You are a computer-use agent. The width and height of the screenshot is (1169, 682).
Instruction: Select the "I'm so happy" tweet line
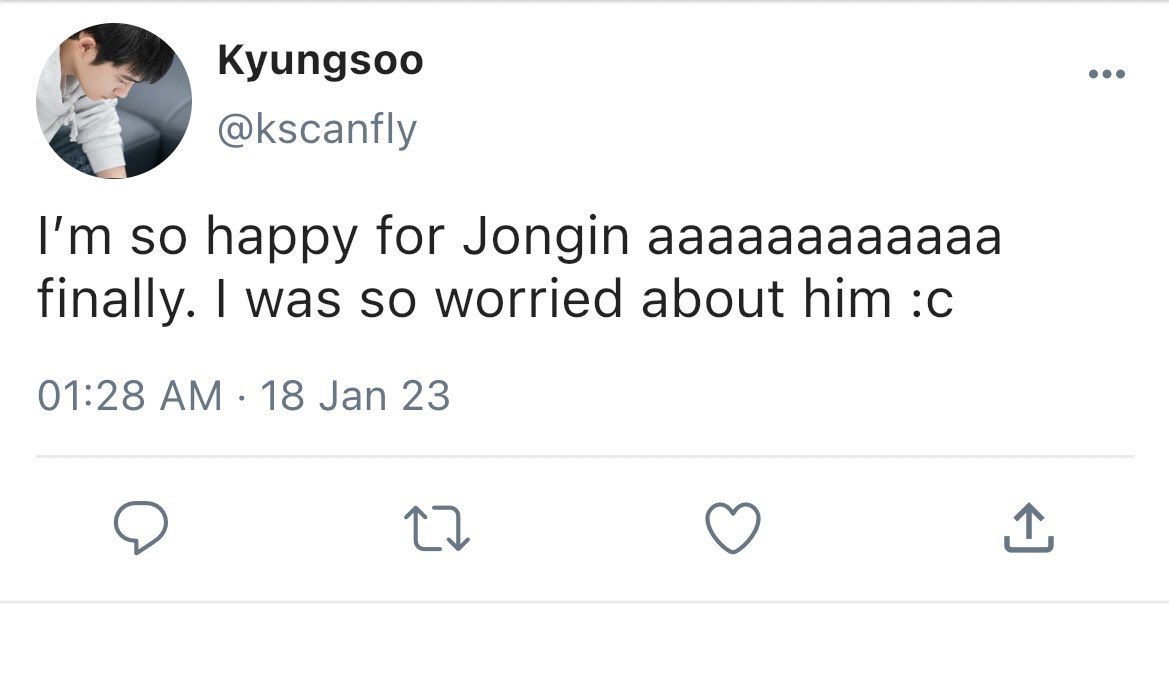520,237
